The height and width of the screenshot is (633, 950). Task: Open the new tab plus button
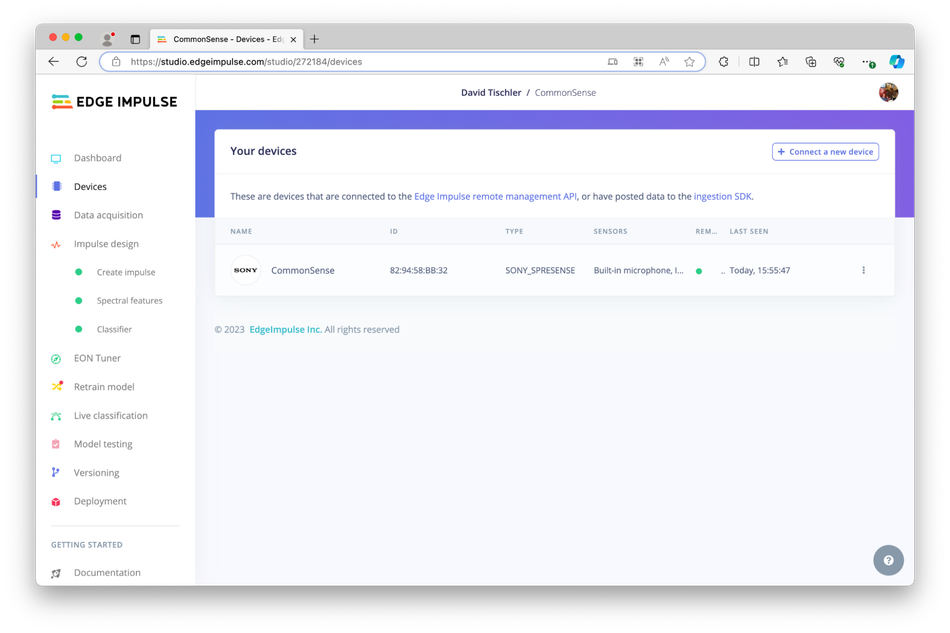[314, 39]
